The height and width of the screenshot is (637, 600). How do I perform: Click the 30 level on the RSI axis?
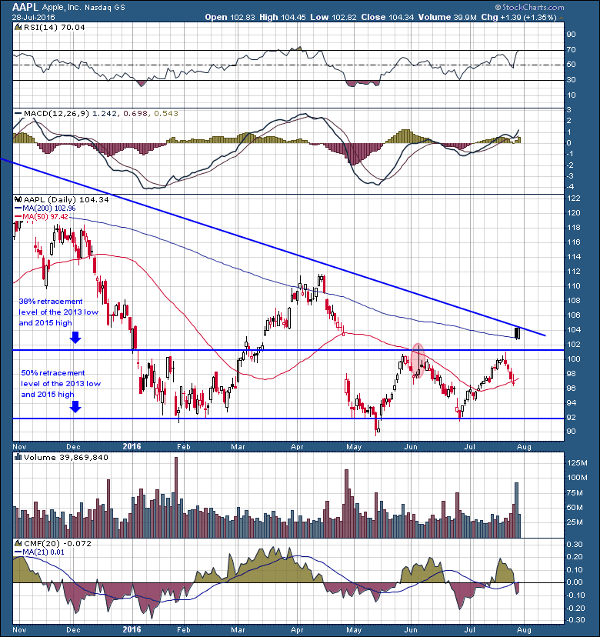571,80
